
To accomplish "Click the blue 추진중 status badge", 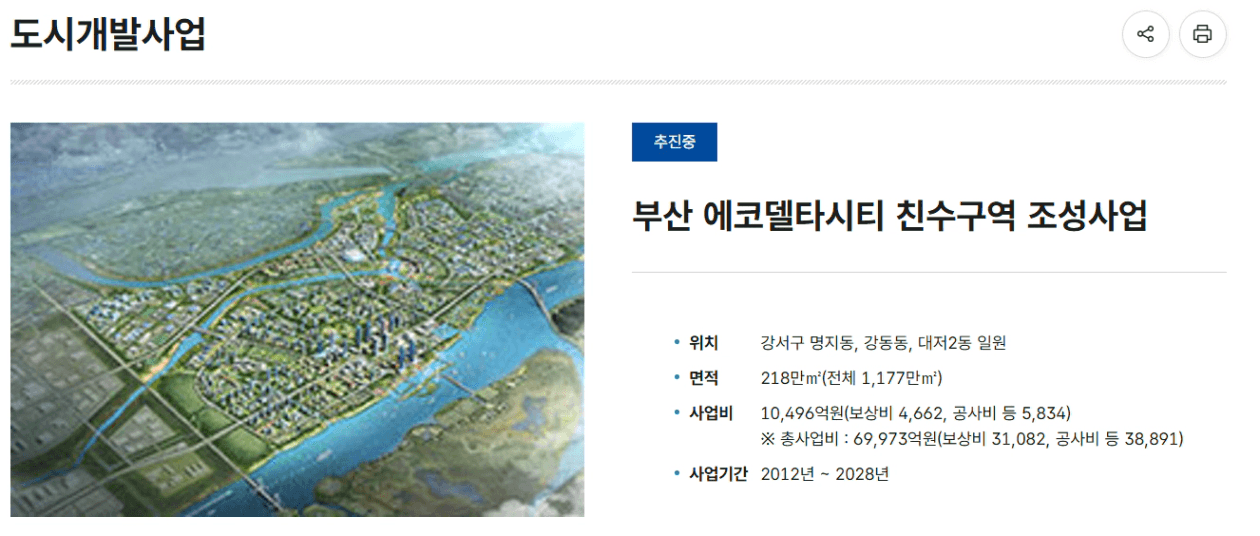I will 674,142.
